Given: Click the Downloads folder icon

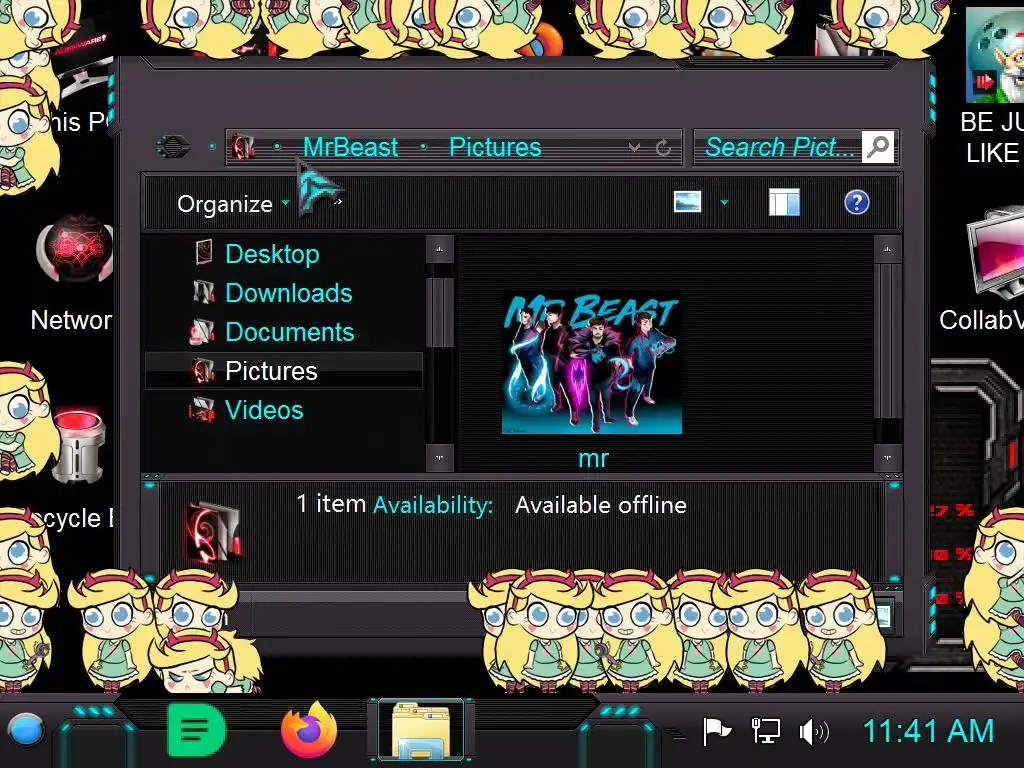Looking at the screenshot, I should pyautogui.click(x=204, y=291).
